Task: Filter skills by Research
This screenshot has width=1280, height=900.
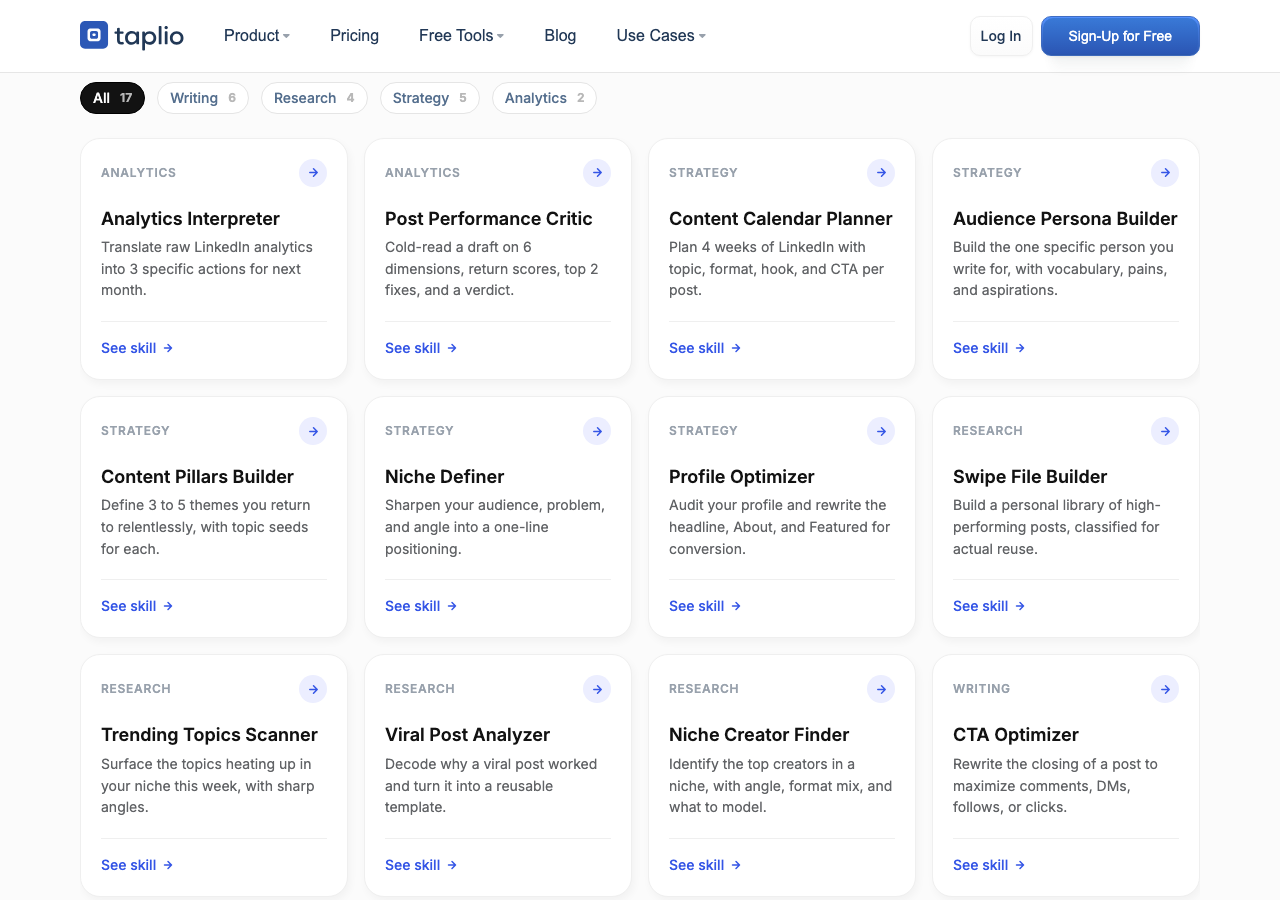Action: pos(314,98)
